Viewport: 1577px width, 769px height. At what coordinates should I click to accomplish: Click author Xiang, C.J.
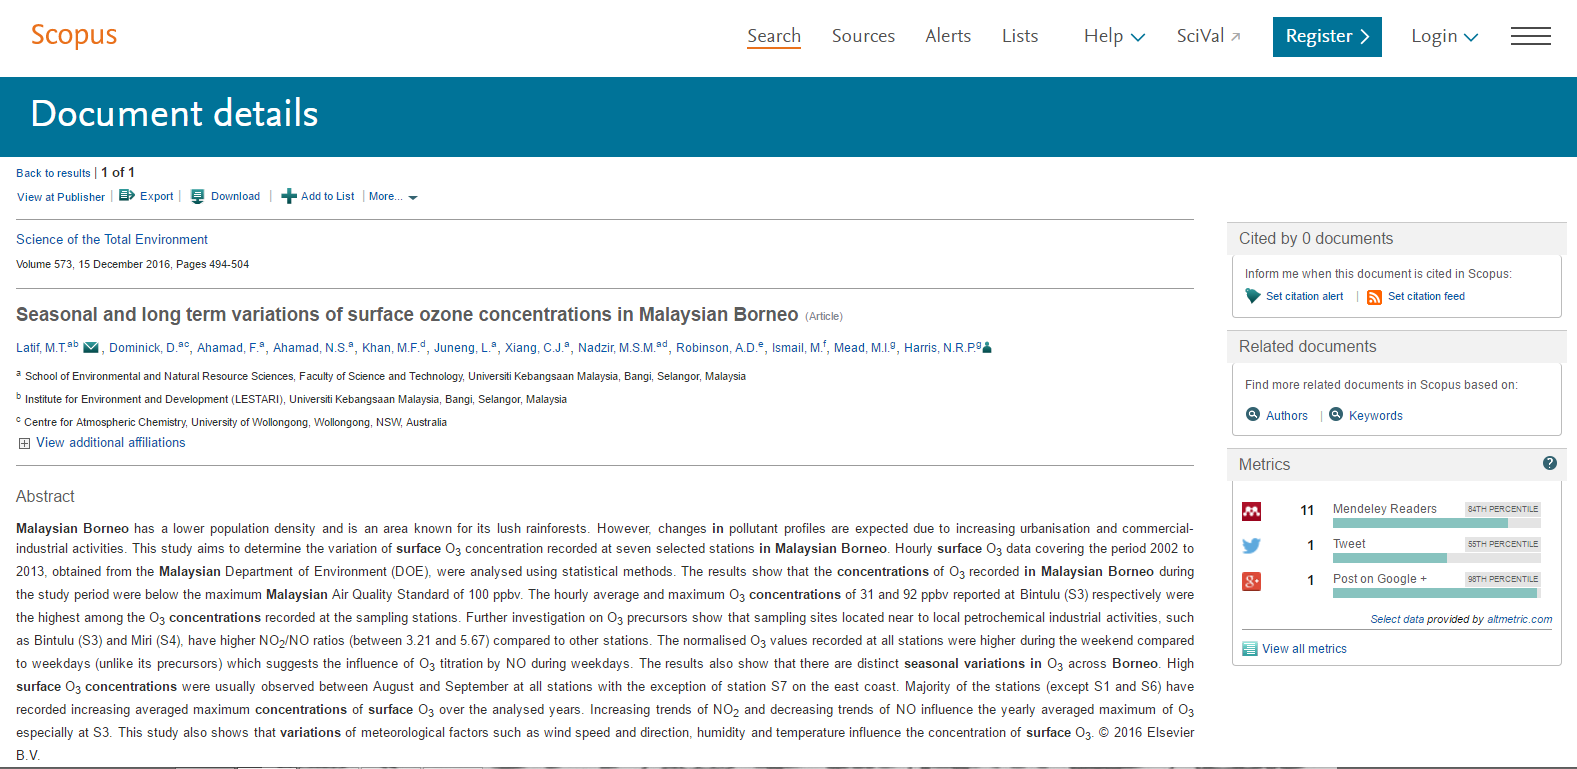point(534,348)
